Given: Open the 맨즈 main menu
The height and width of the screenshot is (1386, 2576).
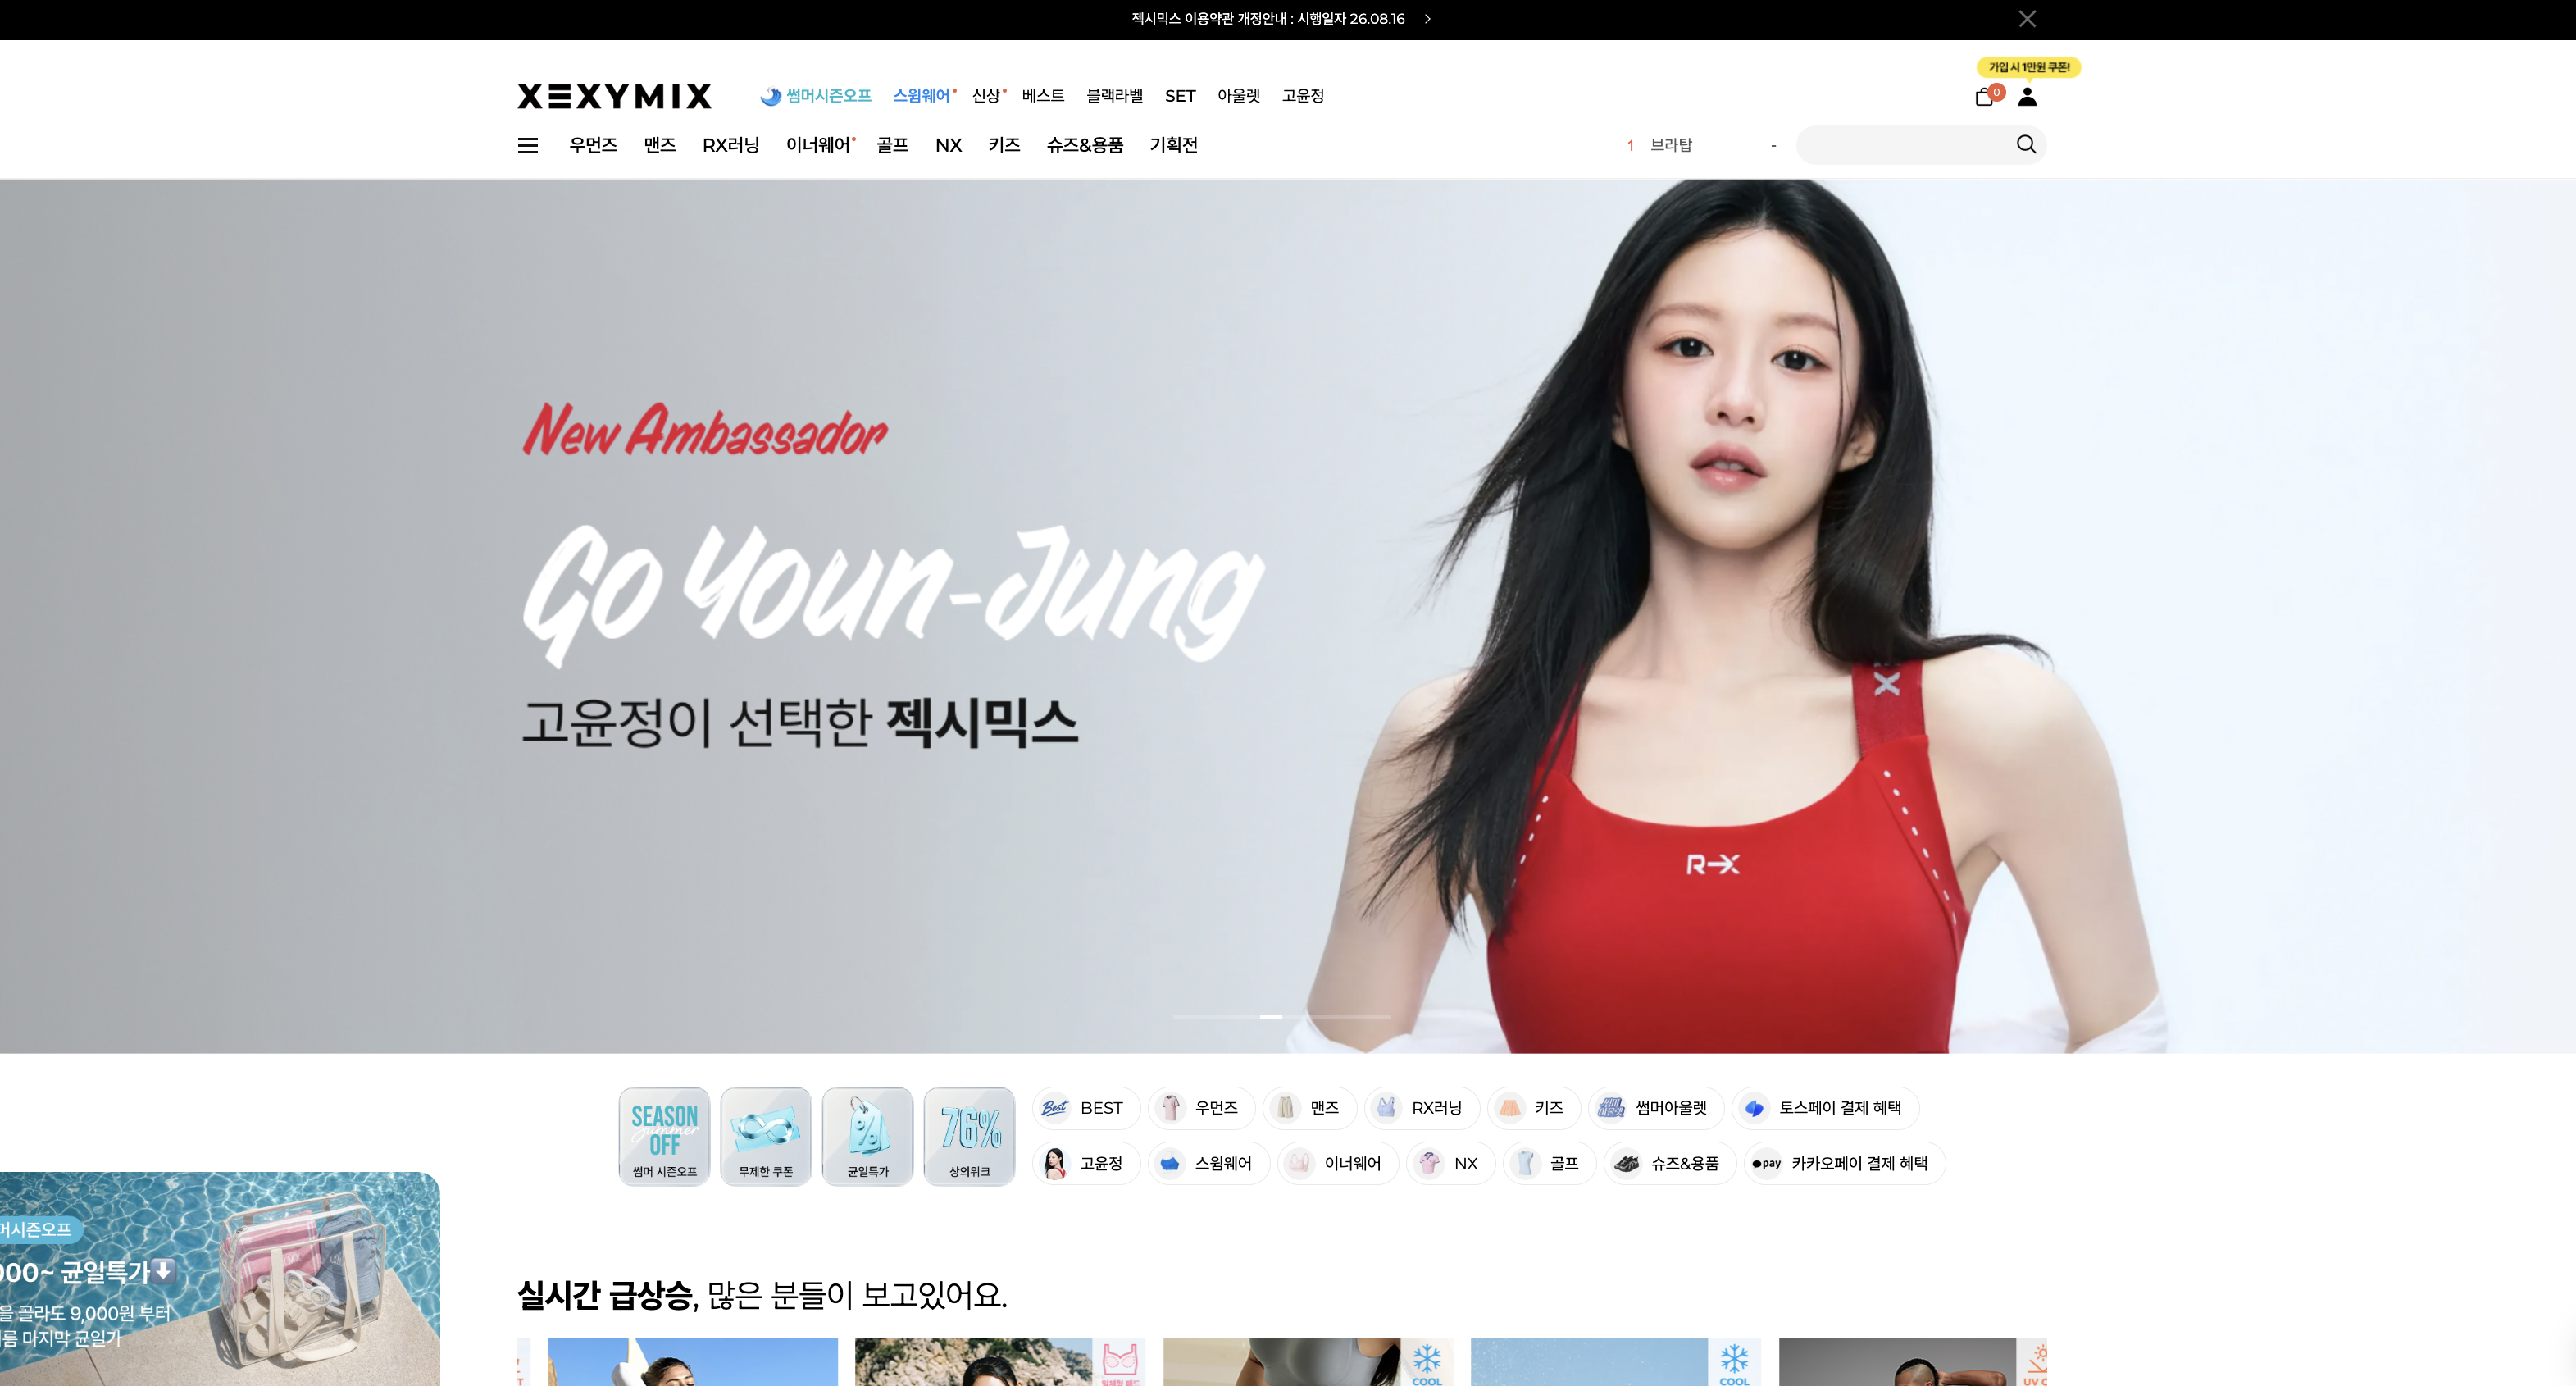Looking at the screenshot, I should (x=660, y=145).
